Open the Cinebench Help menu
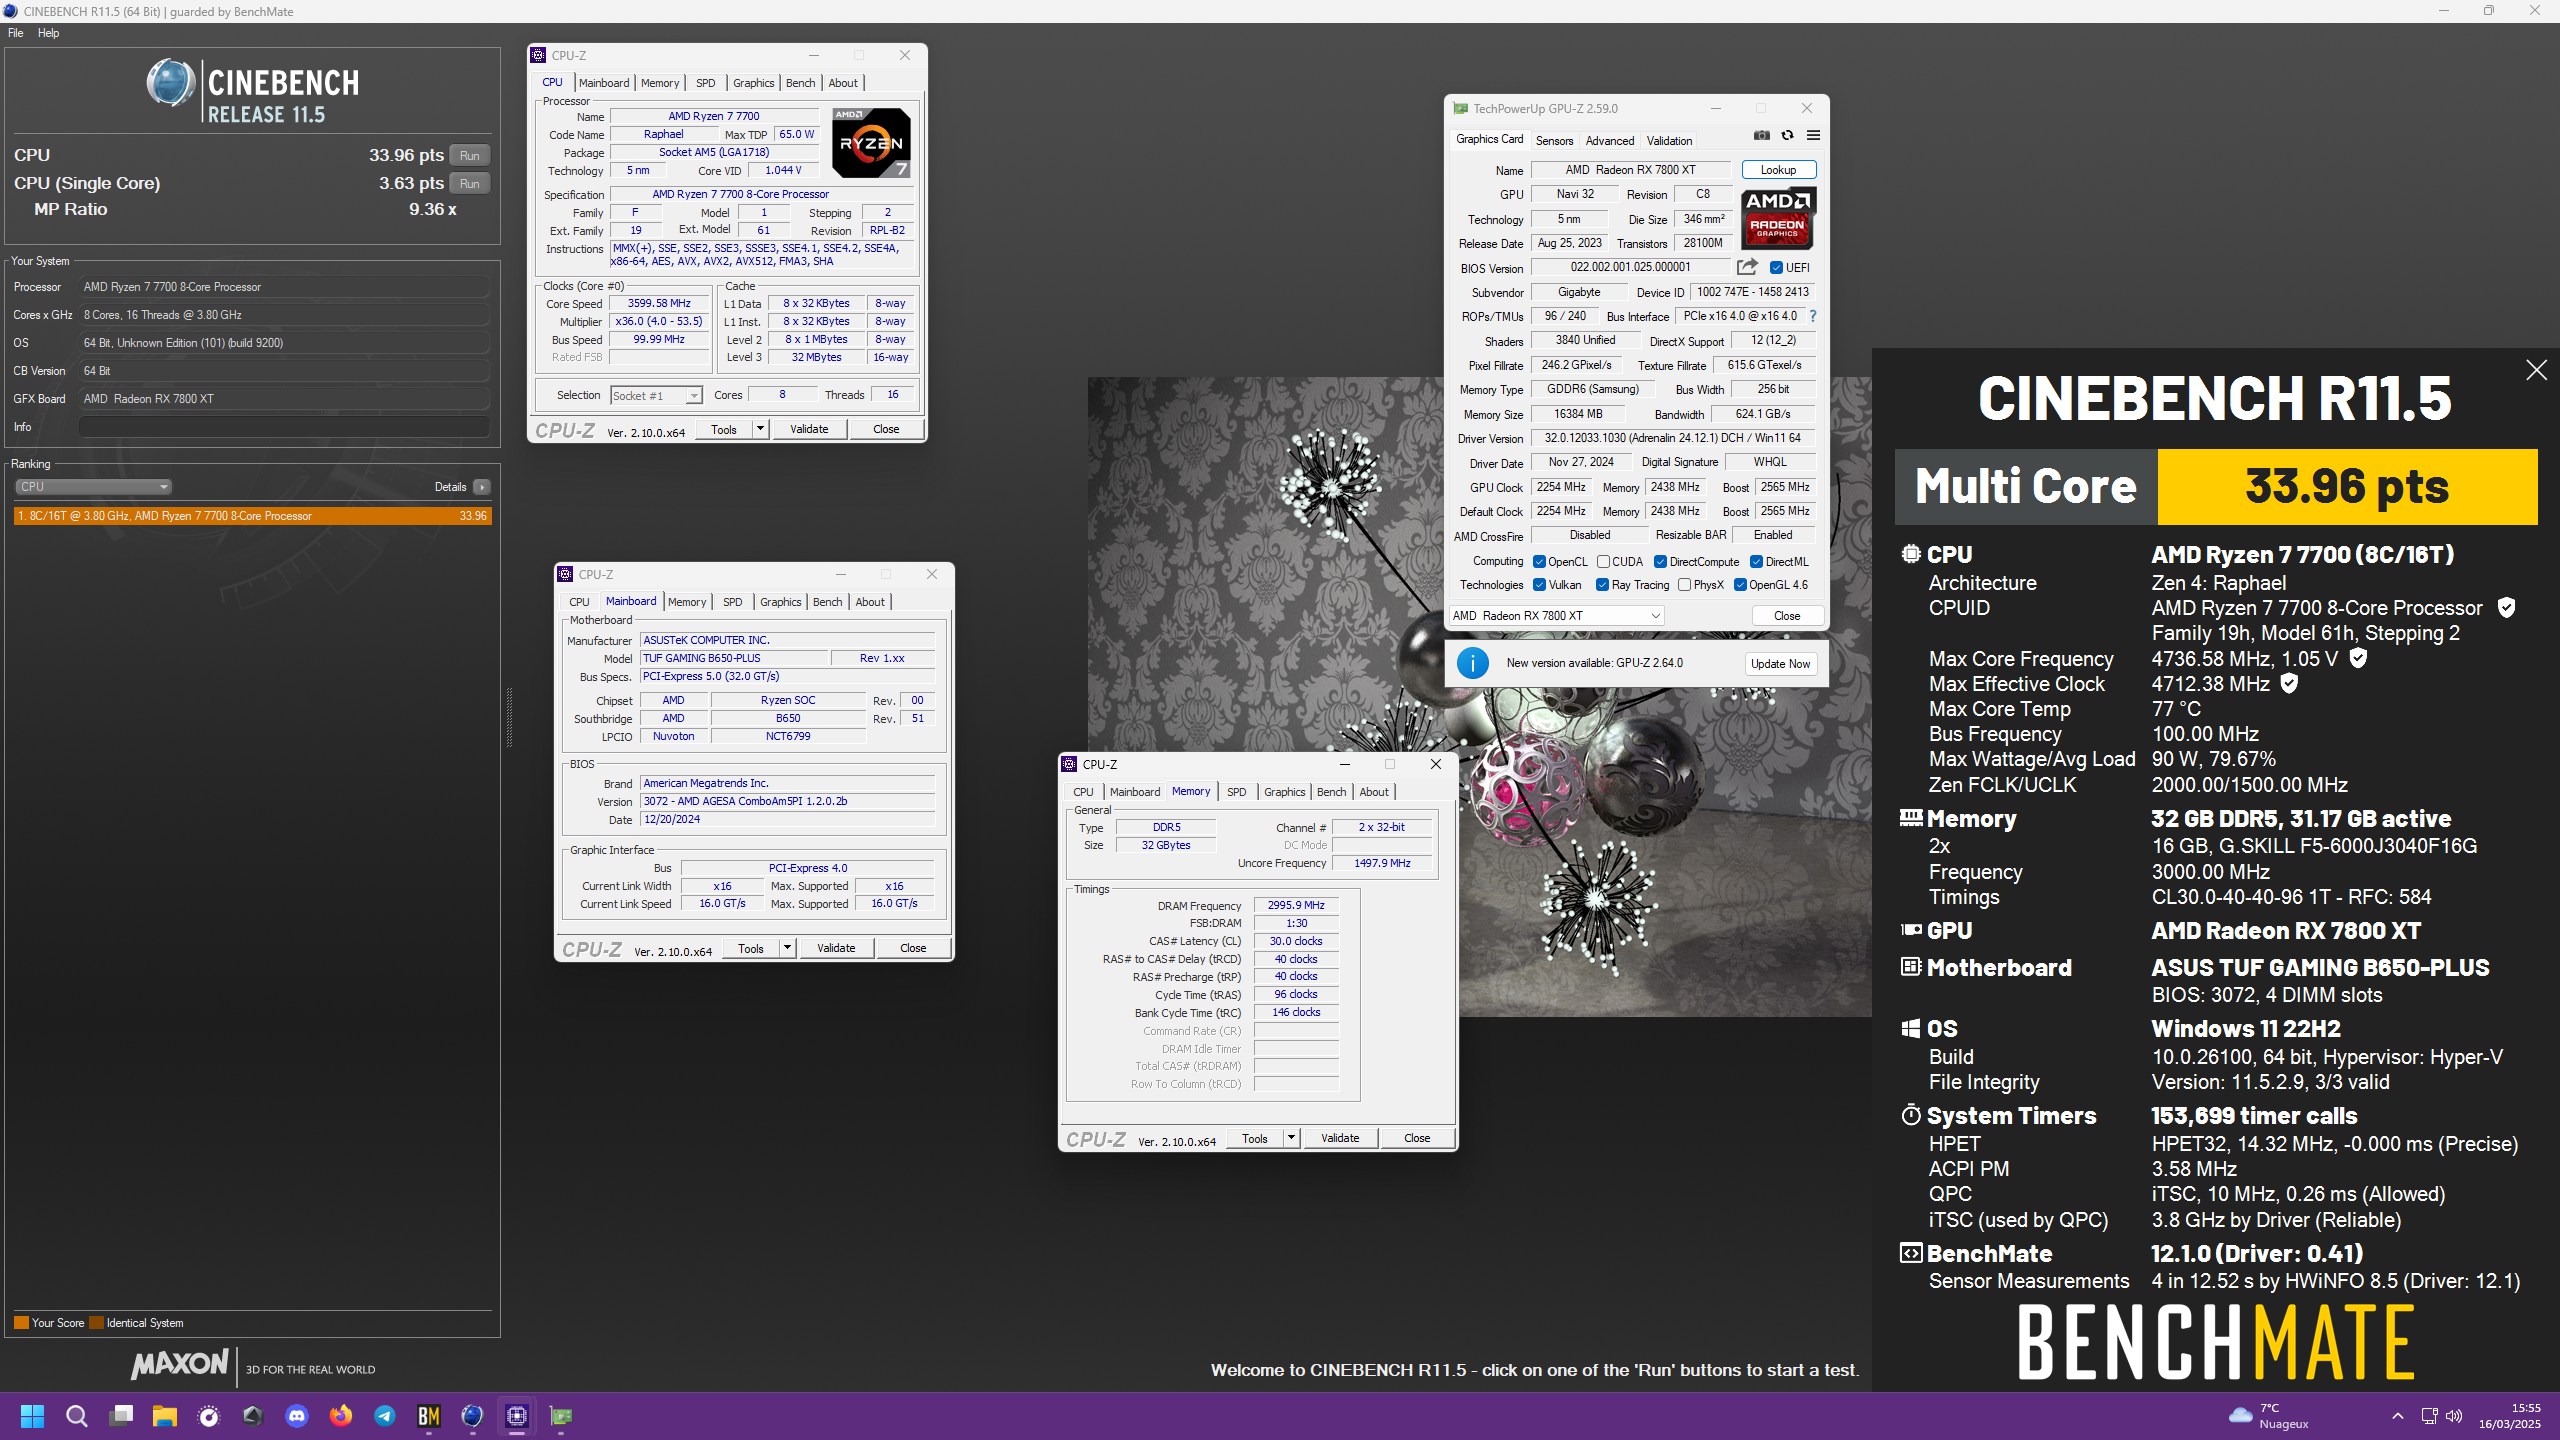 [x=48, y=33]
